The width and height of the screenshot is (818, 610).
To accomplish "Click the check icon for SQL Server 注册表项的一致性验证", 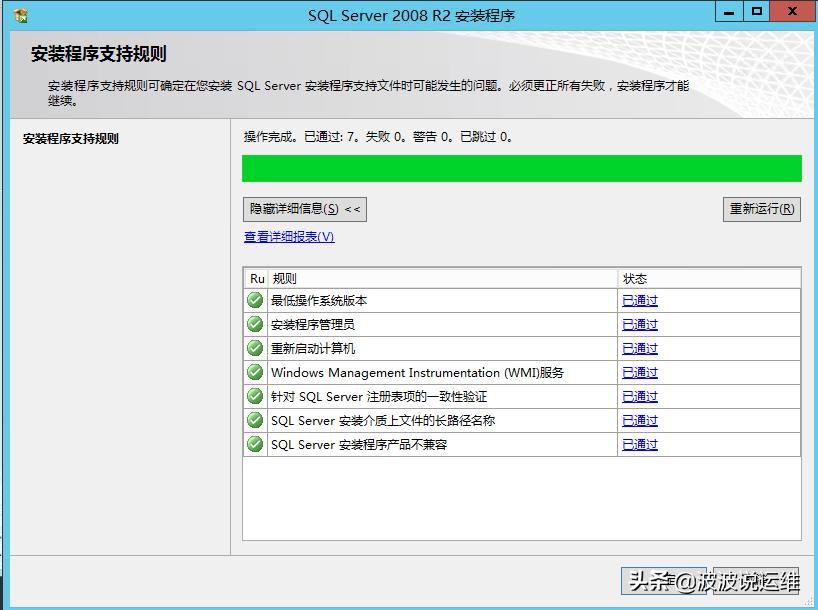I will coord(255,397).
